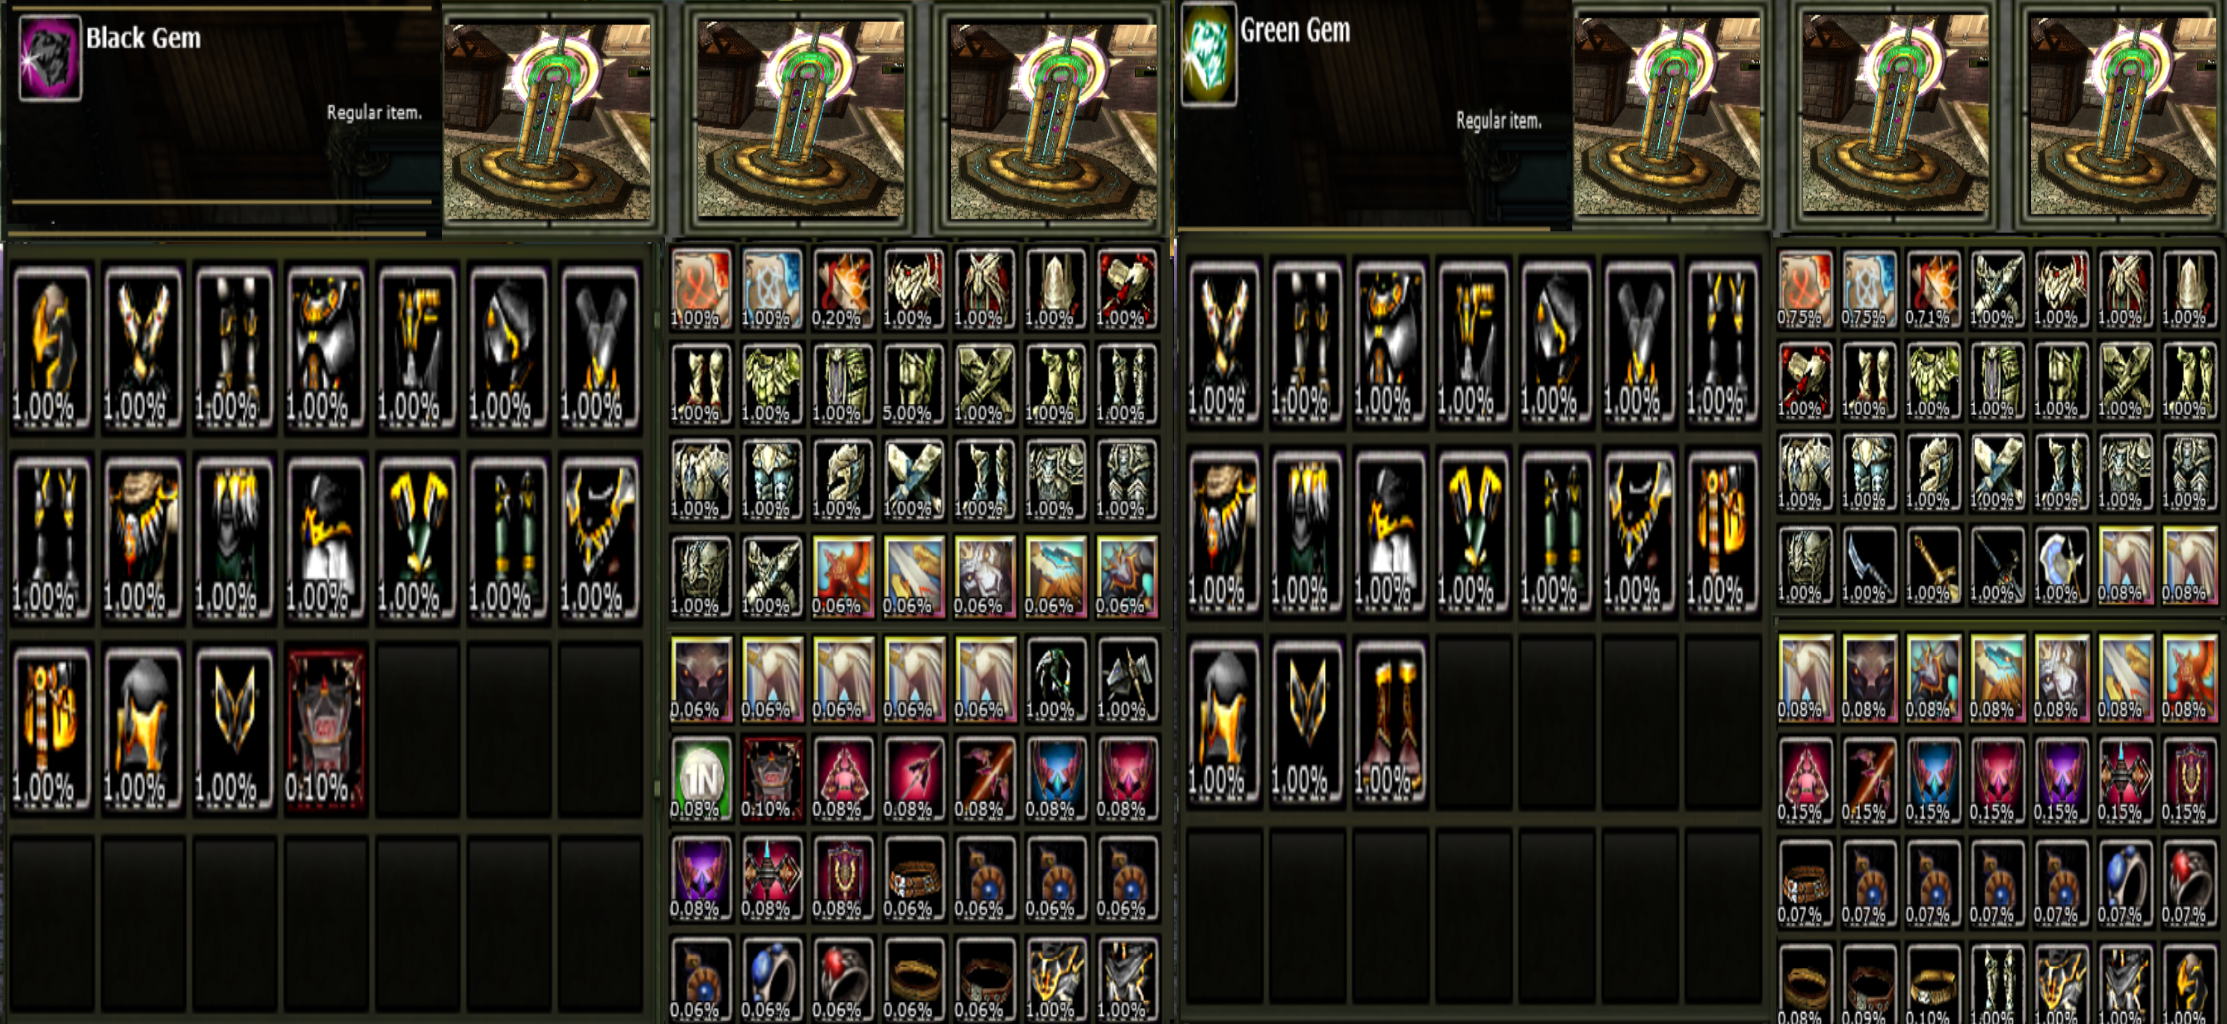Click the blue-bladed battle axe icon
The width and height of the screenshot is (2227, 1024).
point(2060,566)
